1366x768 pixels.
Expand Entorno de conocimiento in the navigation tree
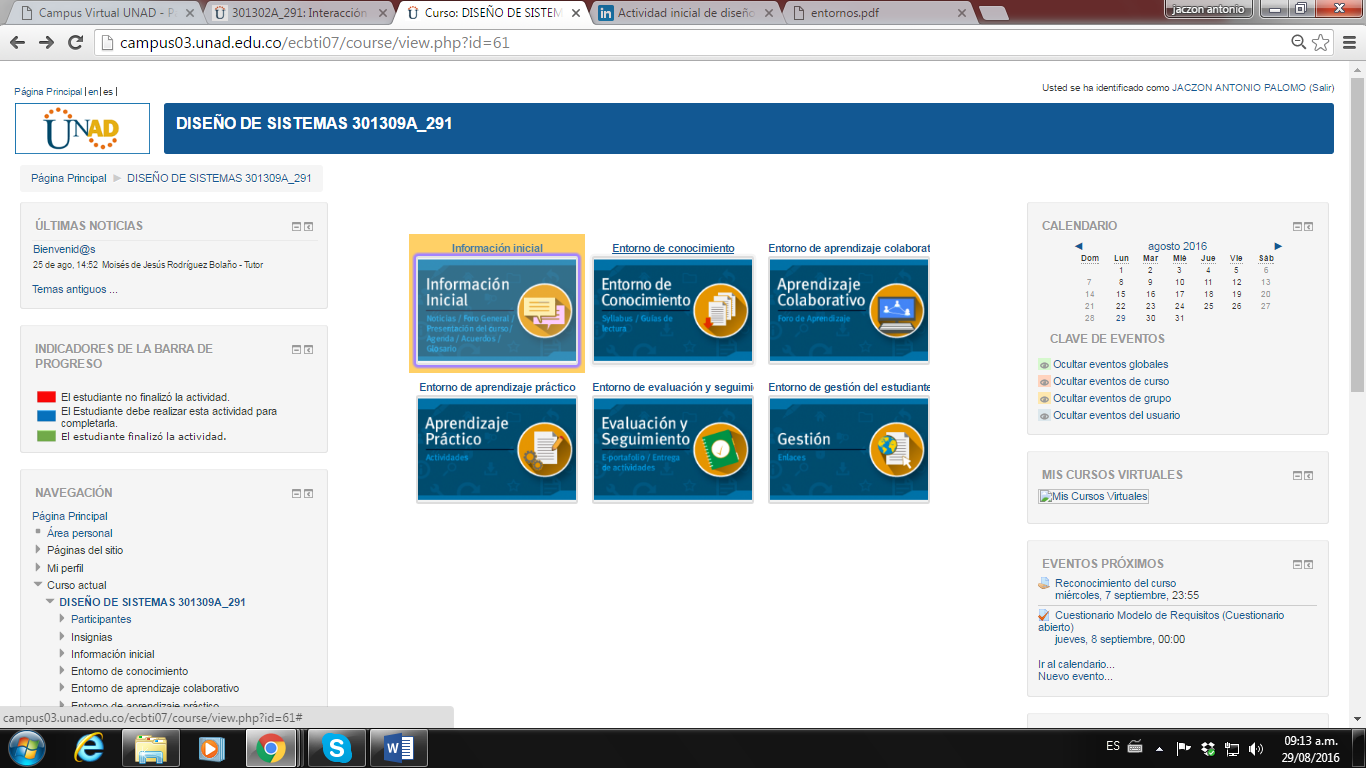(63, 672)
